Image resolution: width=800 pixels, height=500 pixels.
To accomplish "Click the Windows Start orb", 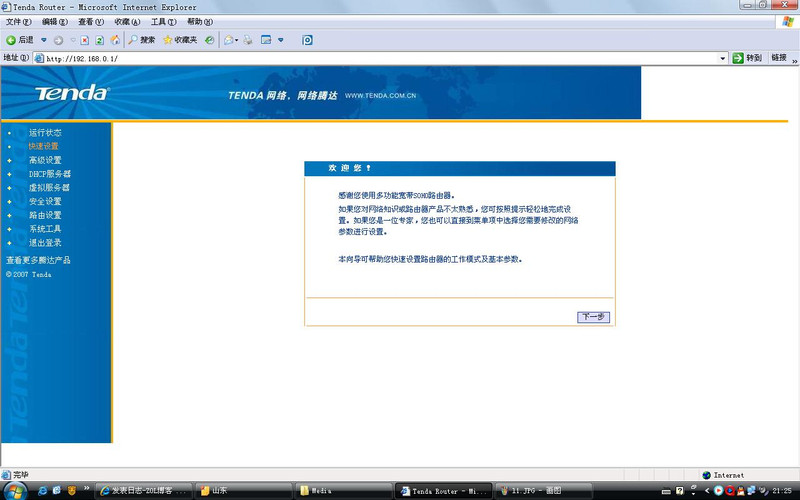I will [x=15, y=491].
